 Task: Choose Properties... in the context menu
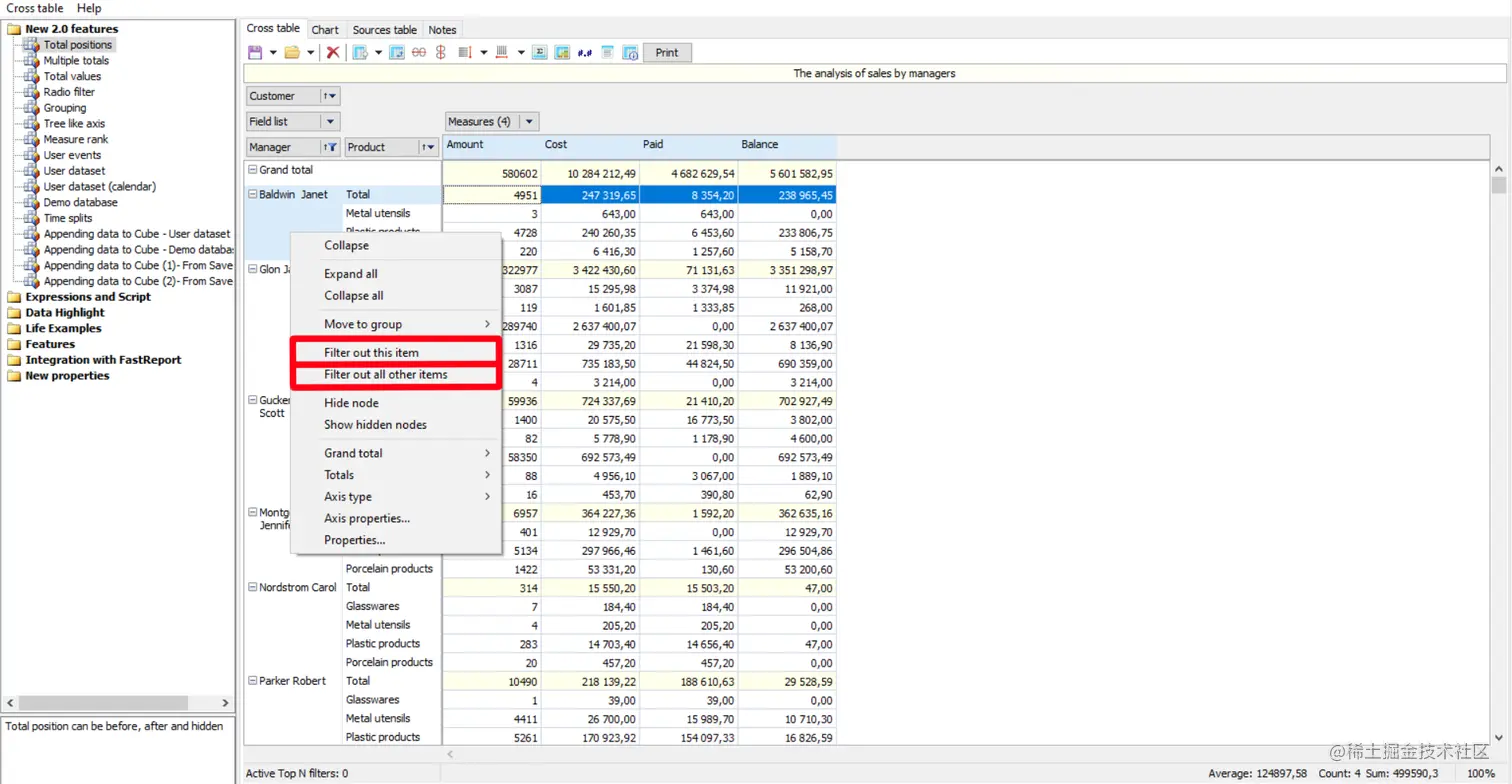point(396,541)
